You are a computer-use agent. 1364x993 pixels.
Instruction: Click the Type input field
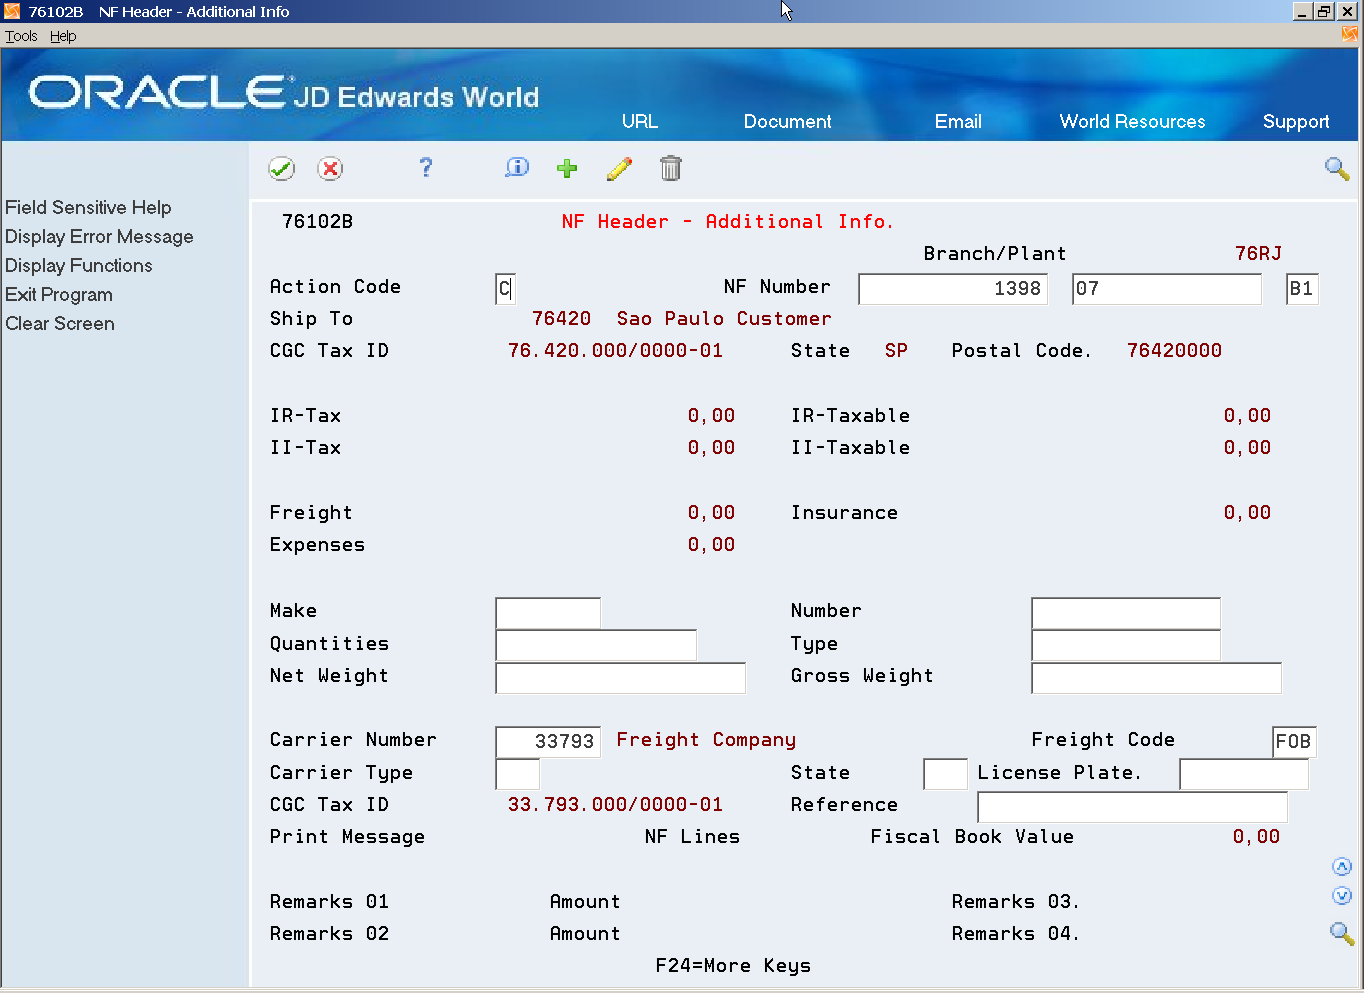[1126, 645]
